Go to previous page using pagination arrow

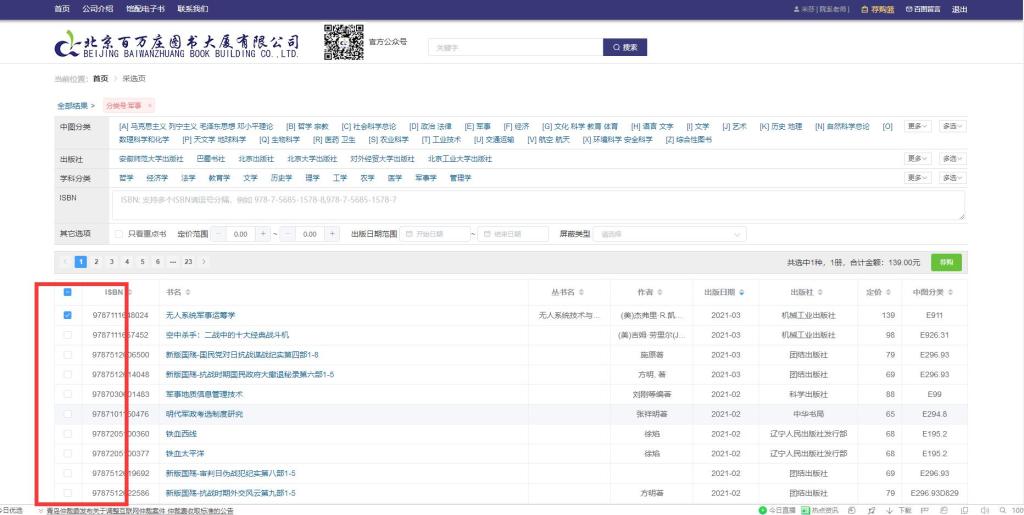pyautogui.click(x=66, y=261)
